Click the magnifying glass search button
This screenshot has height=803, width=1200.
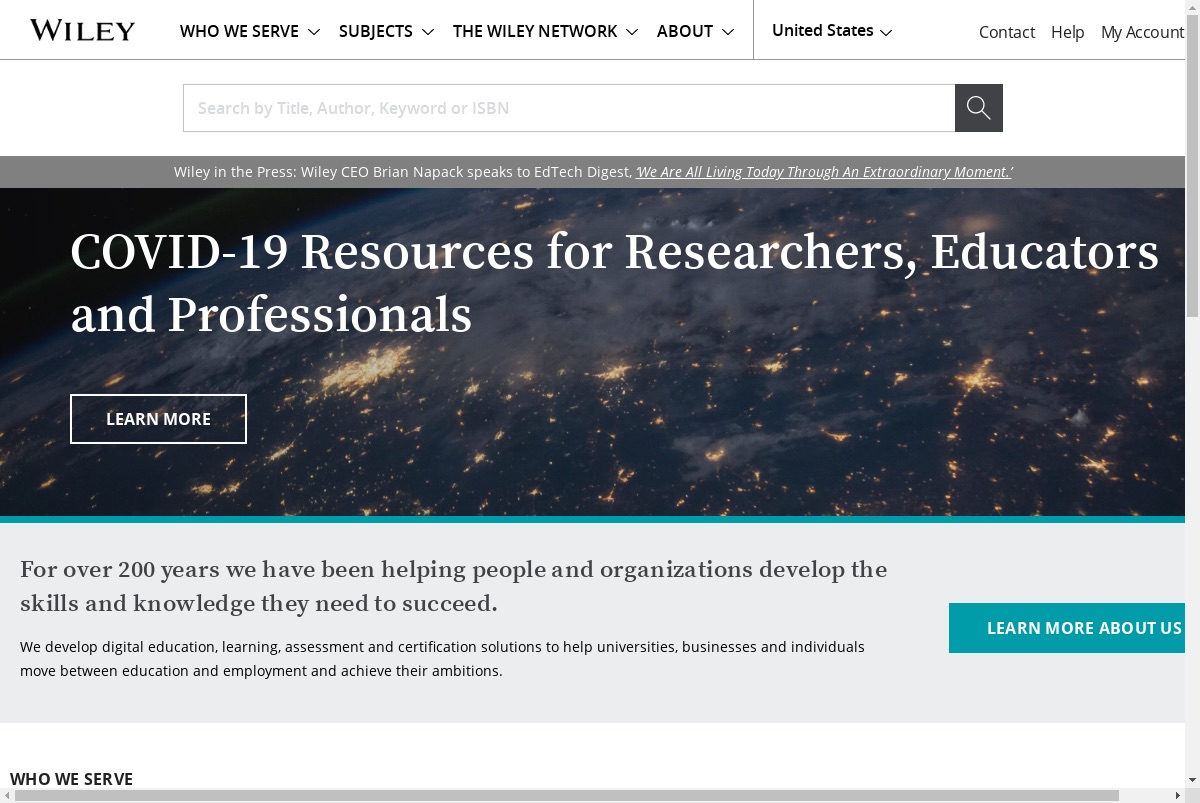(x=979, y=108)
